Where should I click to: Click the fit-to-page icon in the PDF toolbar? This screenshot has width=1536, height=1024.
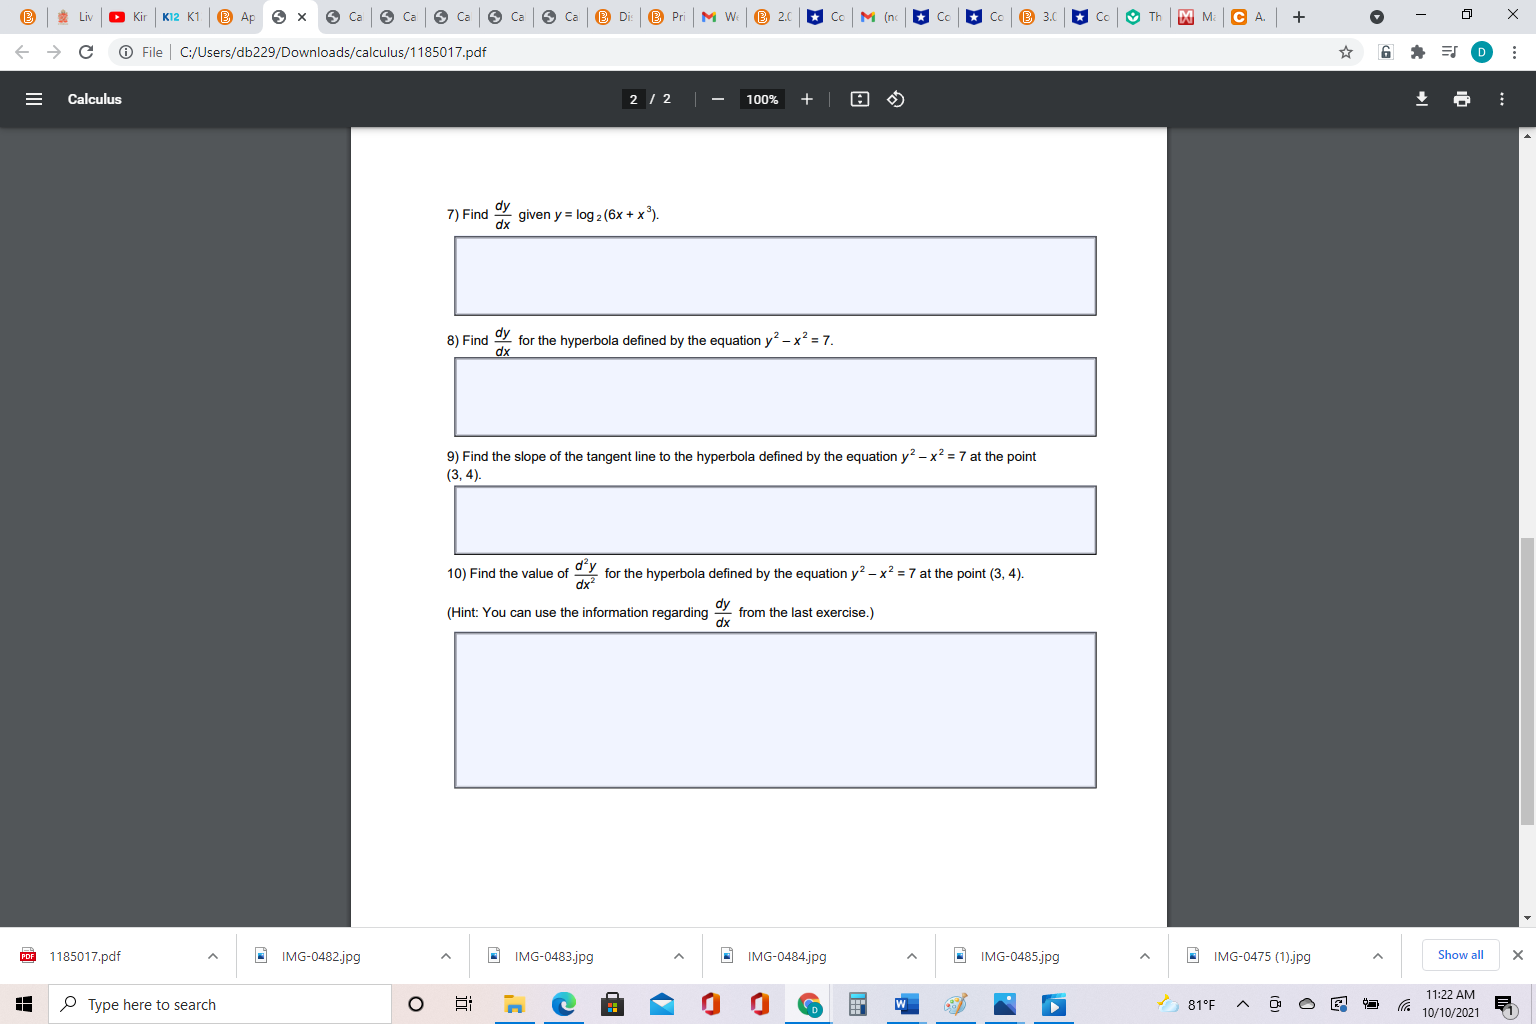pyautogui.click(x=859, y=99)
